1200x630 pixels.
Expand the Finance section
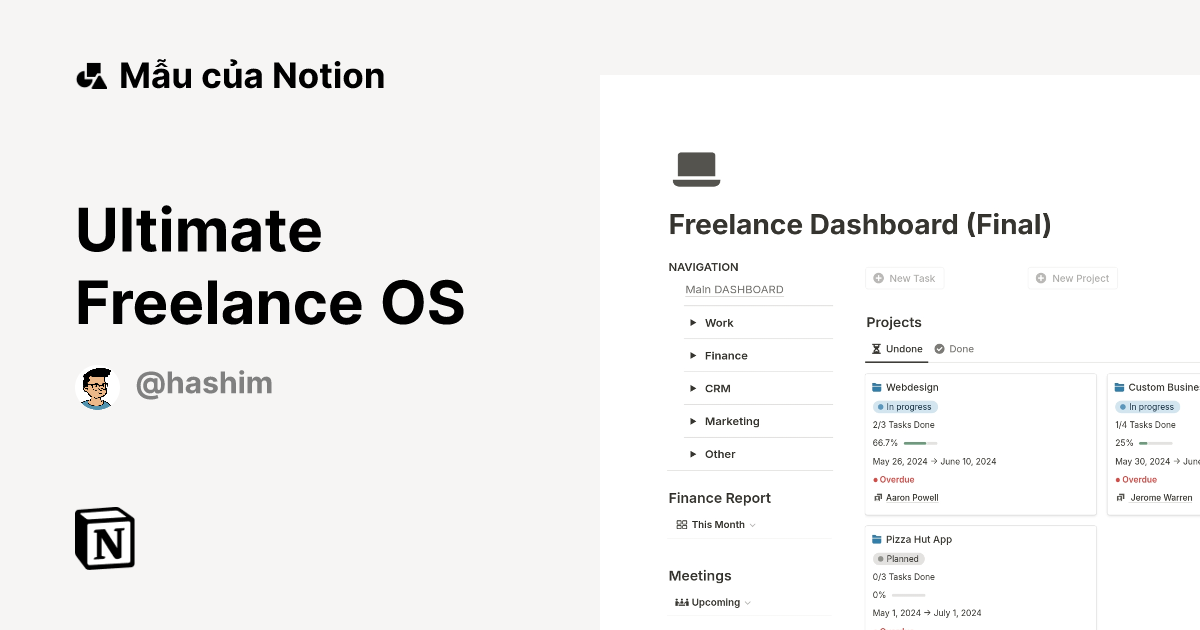(693, 356)
